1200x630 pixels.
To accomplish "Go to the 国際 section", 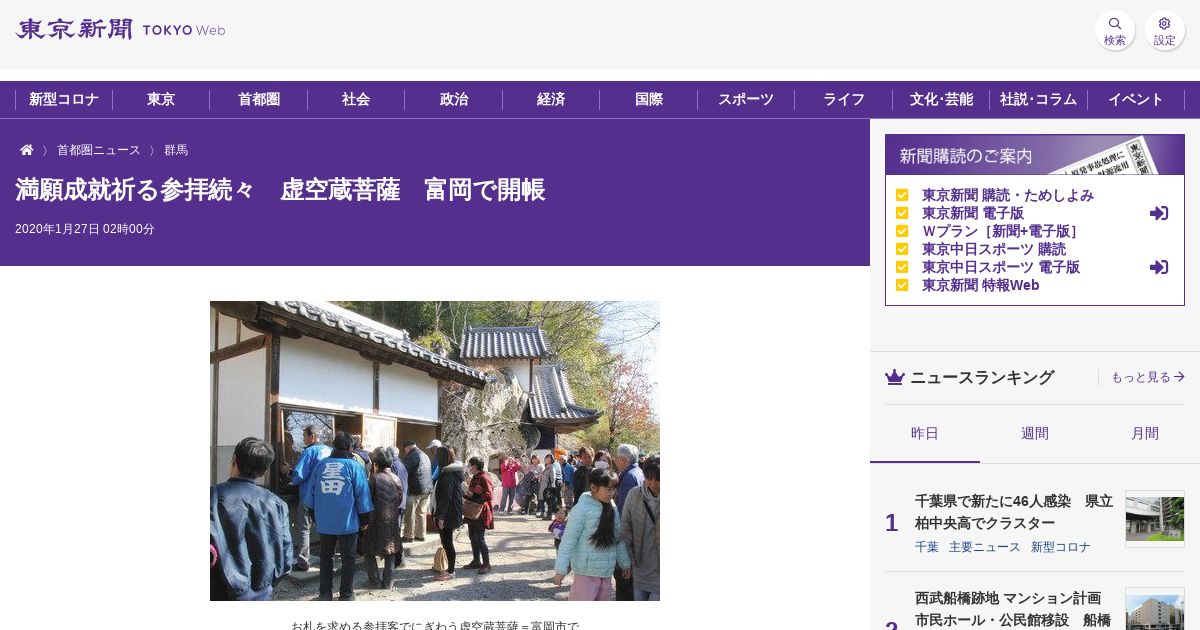I will (x=649, y=99).
